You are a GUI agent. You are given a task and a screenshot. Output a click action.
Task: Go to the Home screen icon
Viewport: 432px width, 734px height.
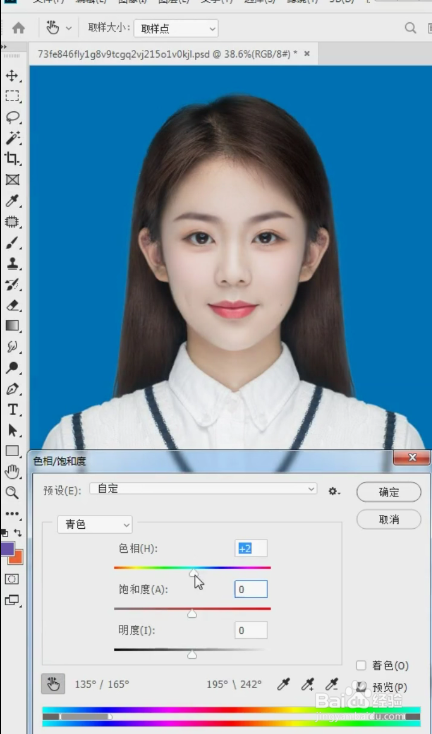click(x=18, y=28)
